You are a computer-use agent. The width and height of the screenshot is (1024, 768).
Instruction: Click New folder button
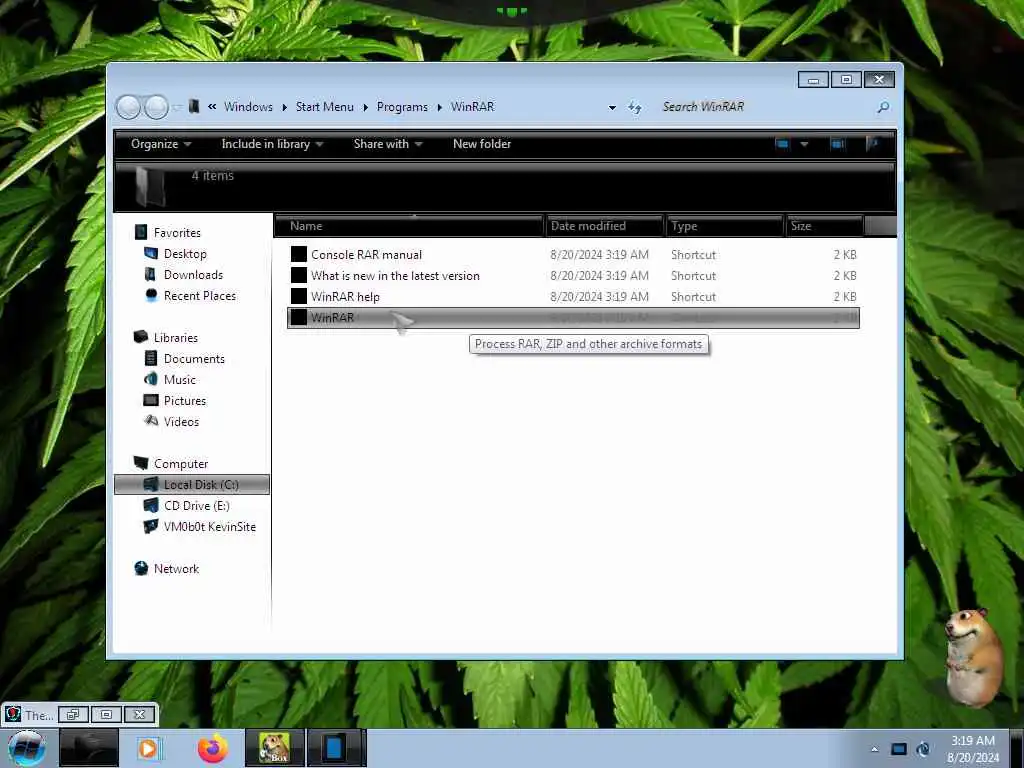482,144
